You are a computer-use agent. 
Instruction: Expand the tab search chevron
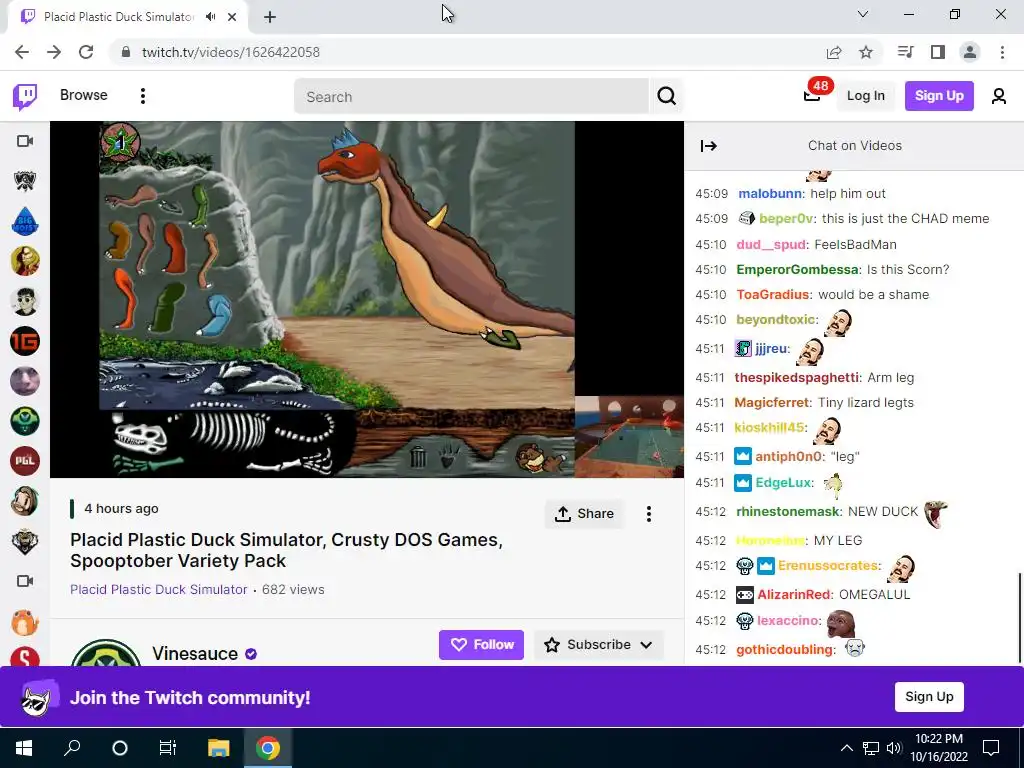[x=863, y=14]
